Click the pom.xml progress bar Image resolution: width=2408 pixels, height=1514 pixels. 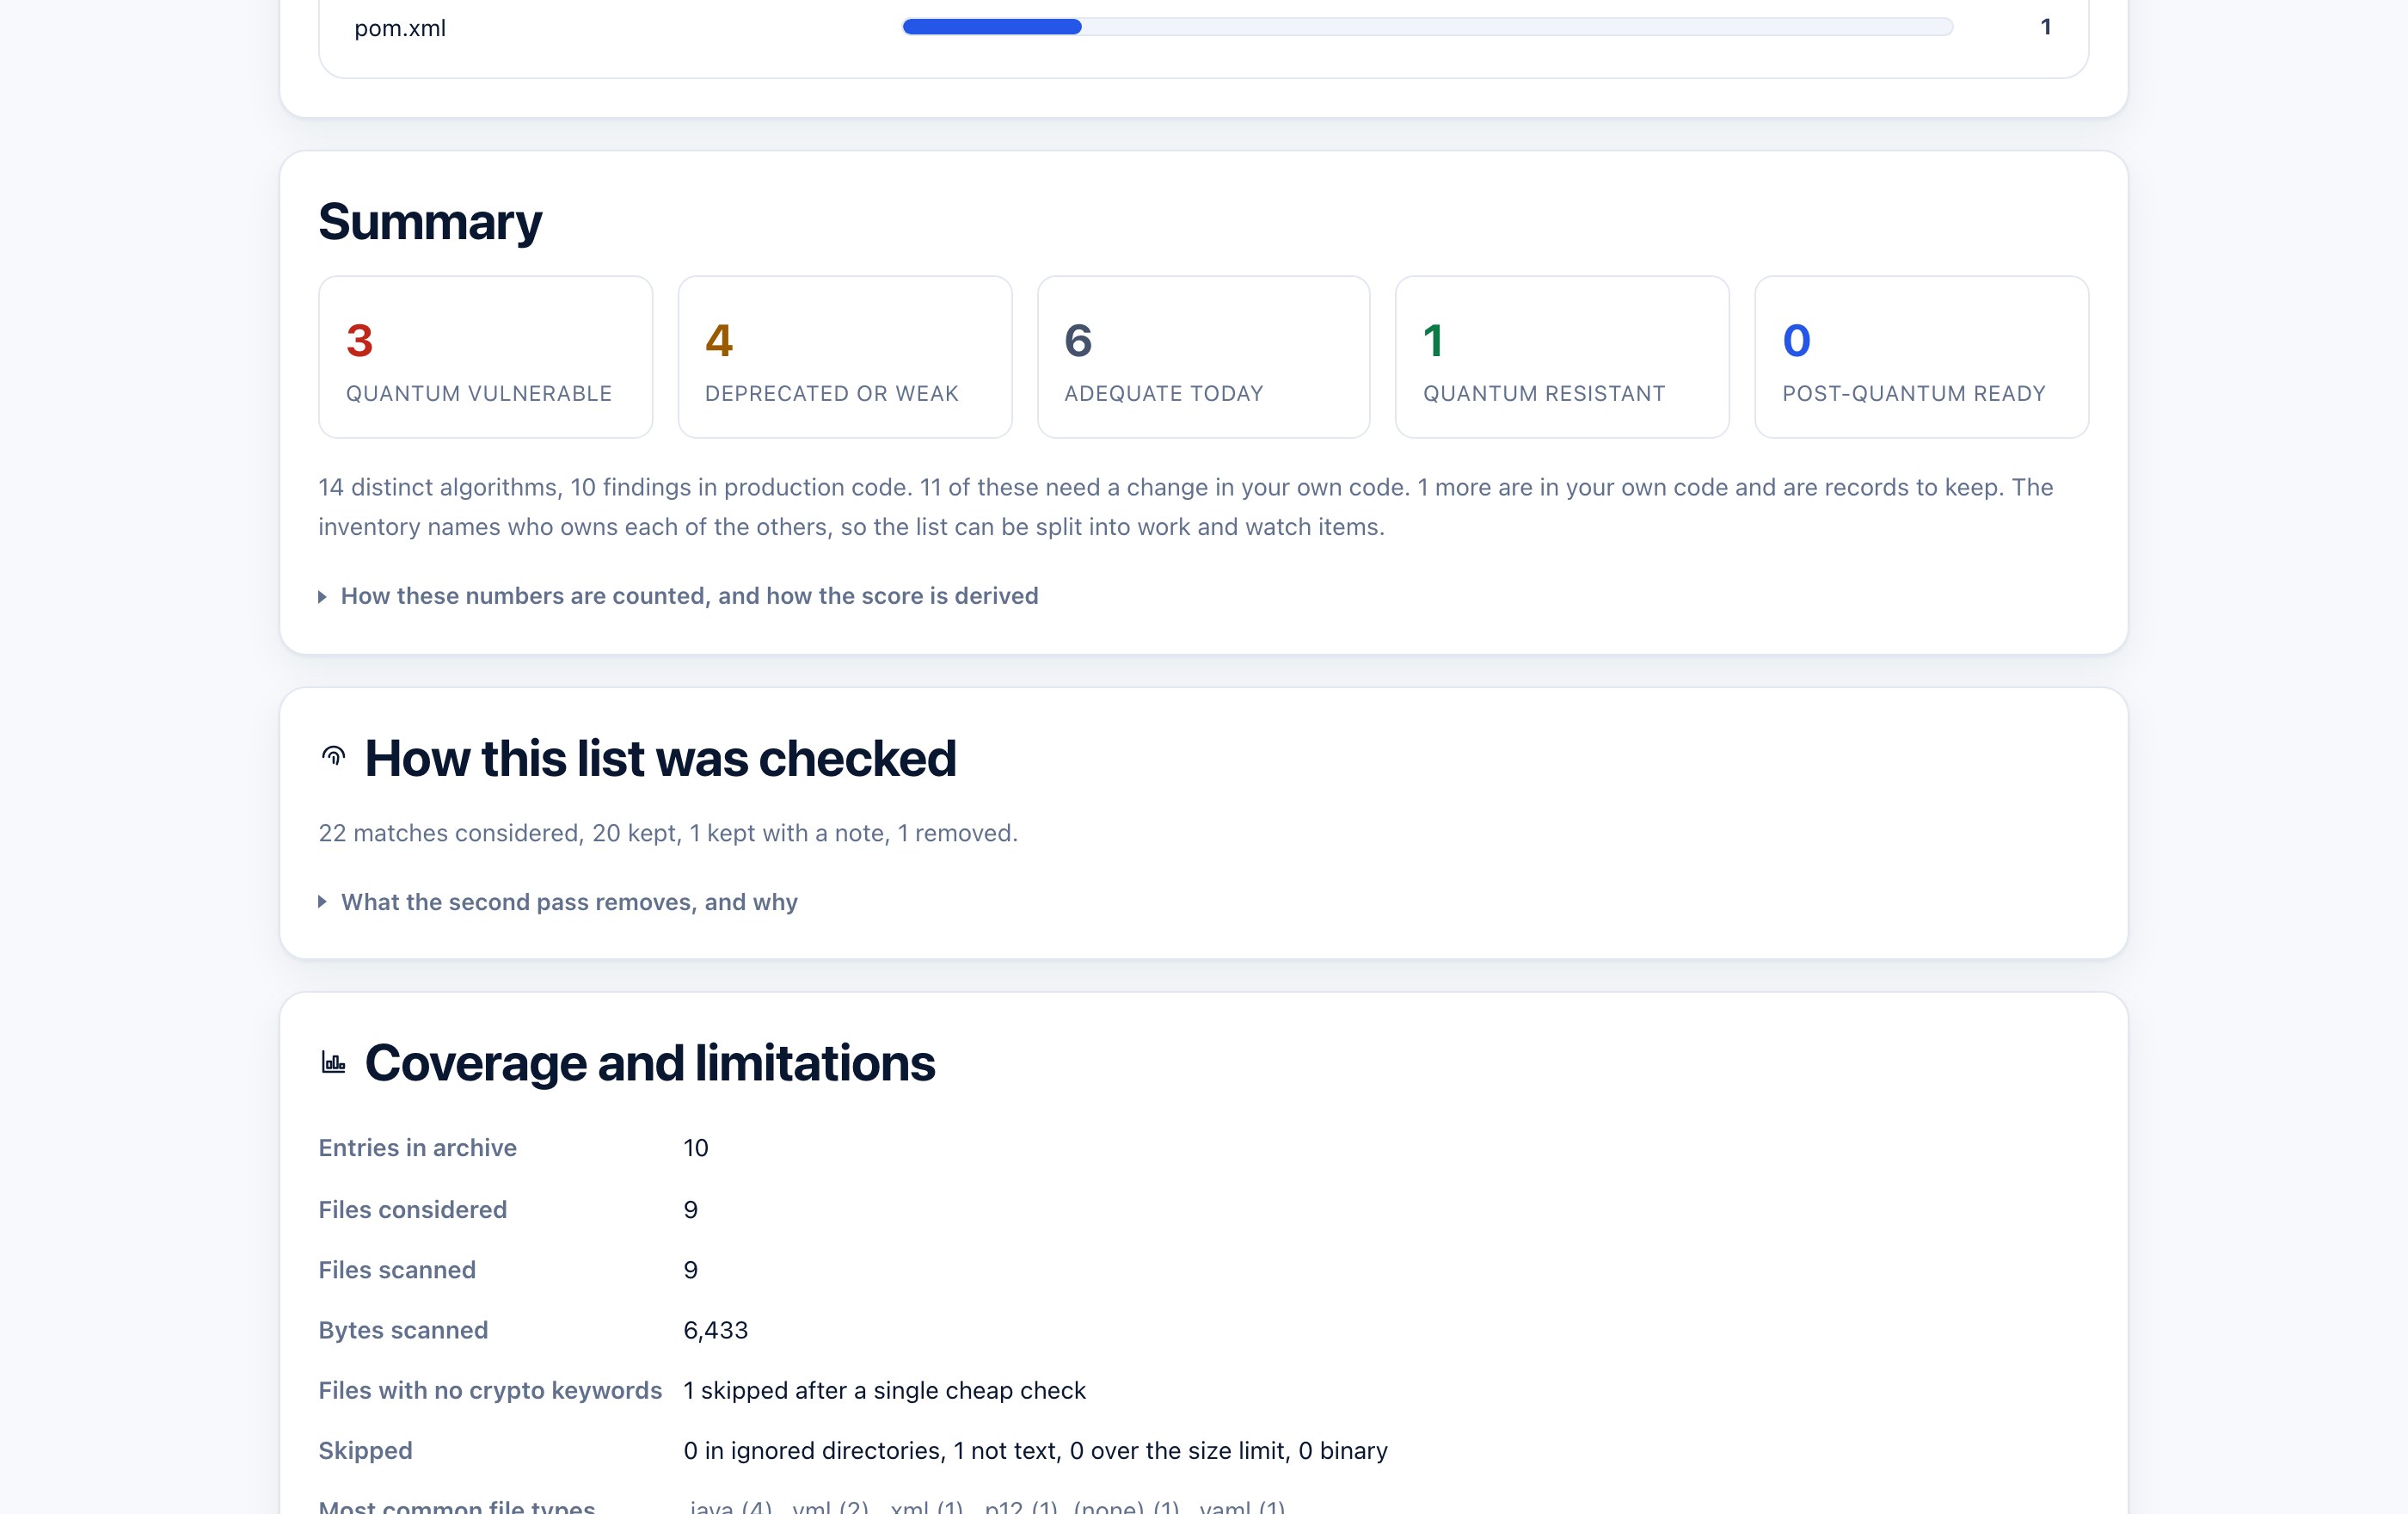point(1427,27)
